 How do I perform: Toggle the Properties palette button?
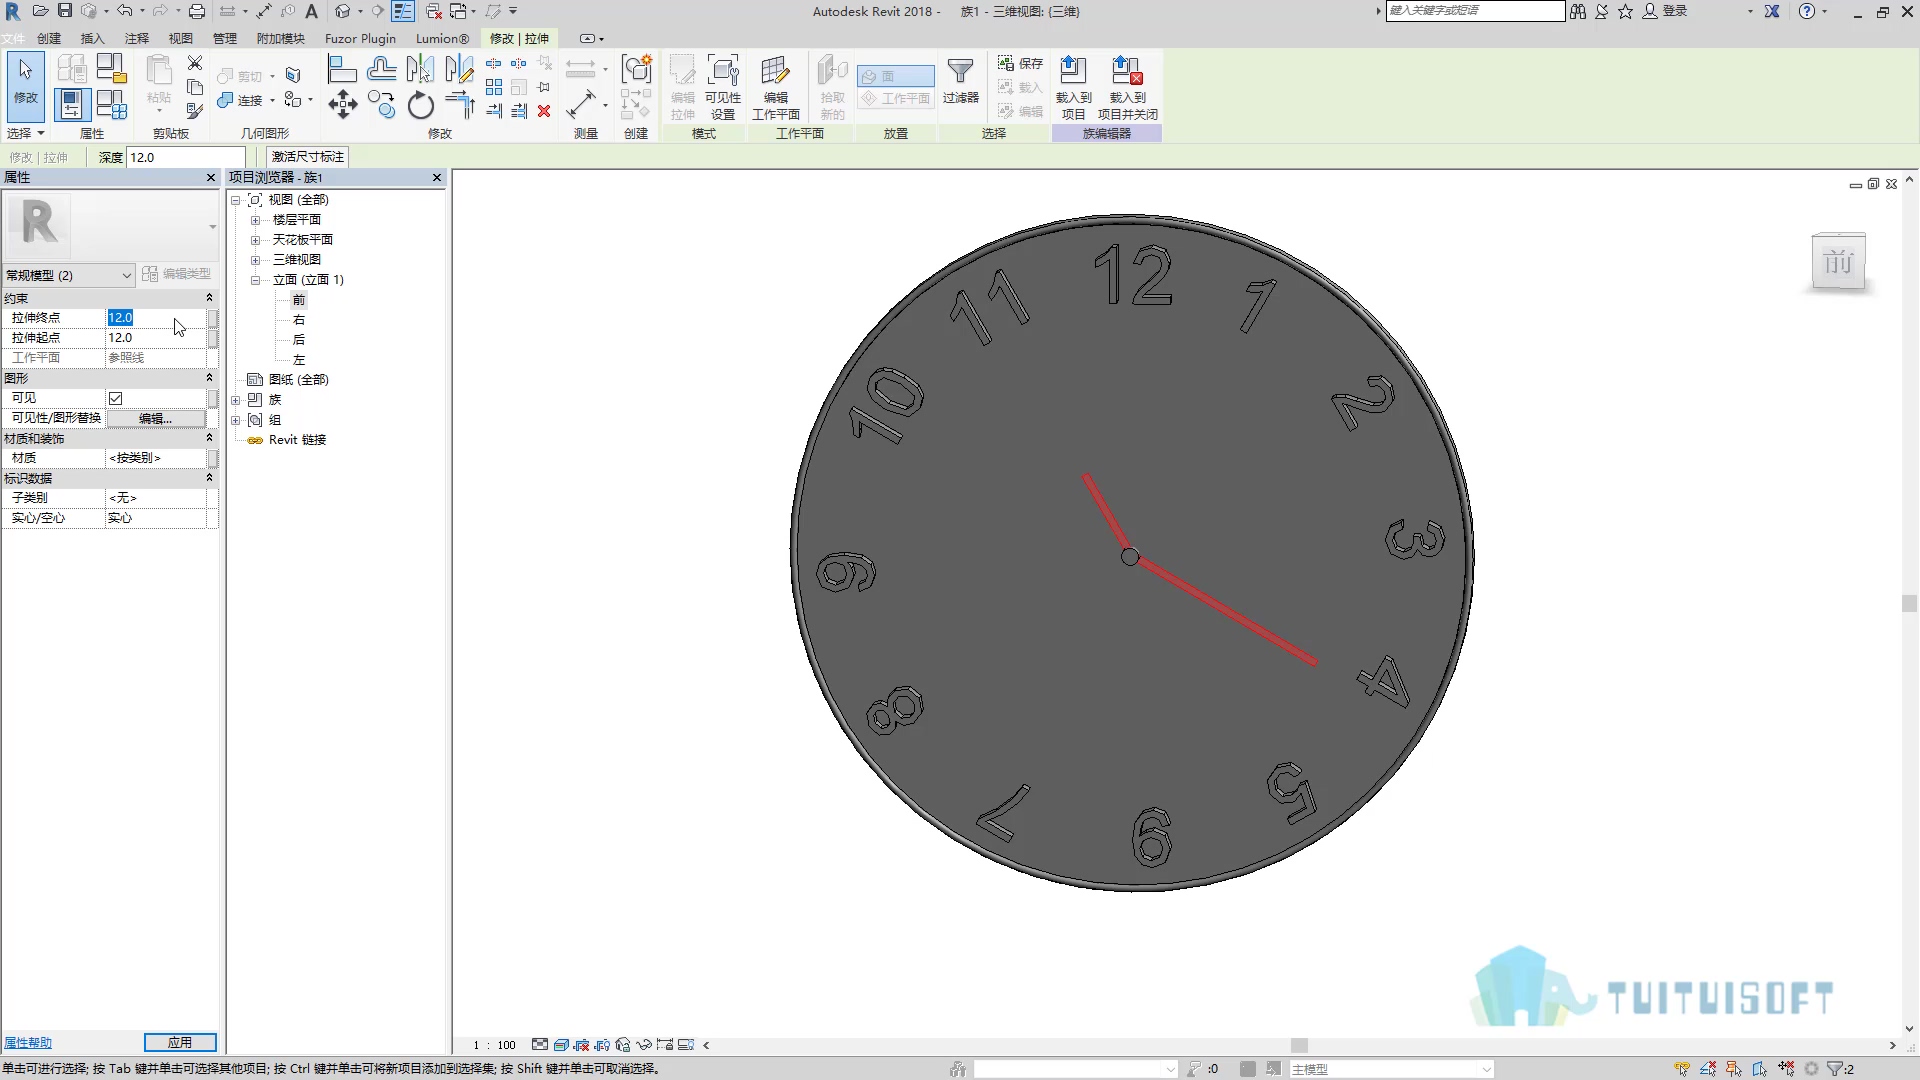[x=72, y=104]
